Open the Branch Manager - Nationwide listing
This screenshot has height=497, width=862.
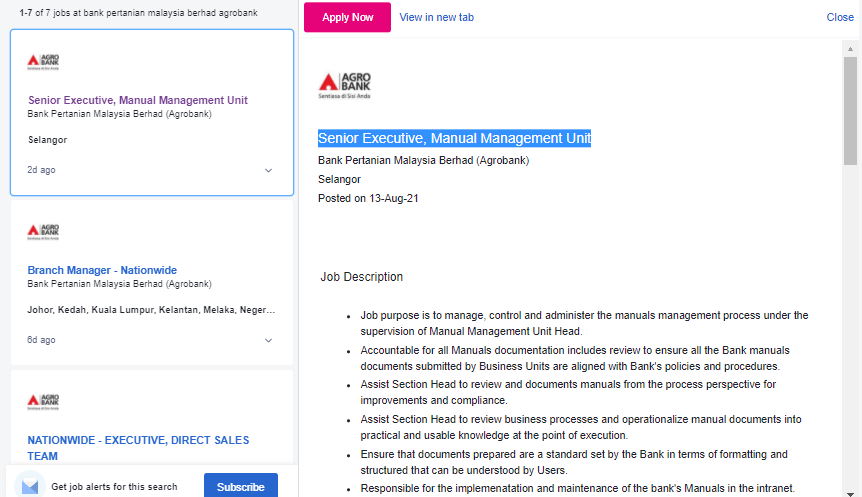[102, 270]
